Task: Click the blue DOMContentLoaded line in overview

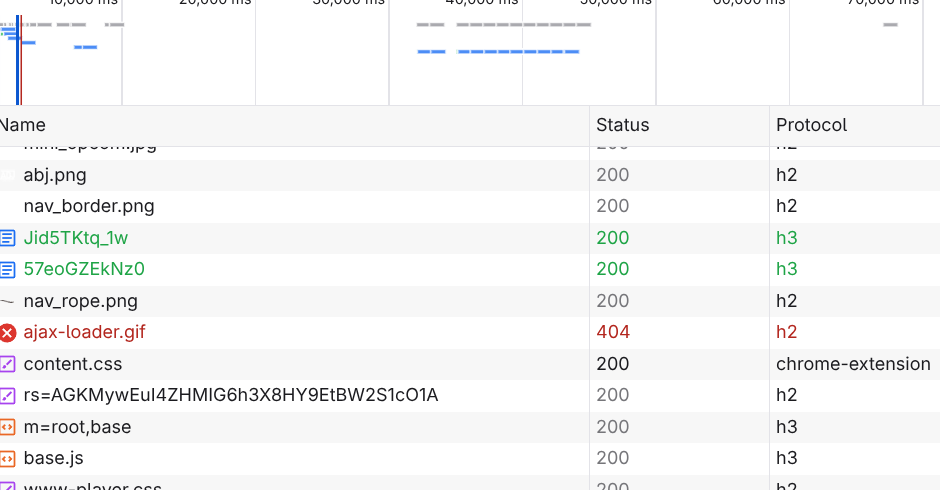Action: [x=17, y=60]
